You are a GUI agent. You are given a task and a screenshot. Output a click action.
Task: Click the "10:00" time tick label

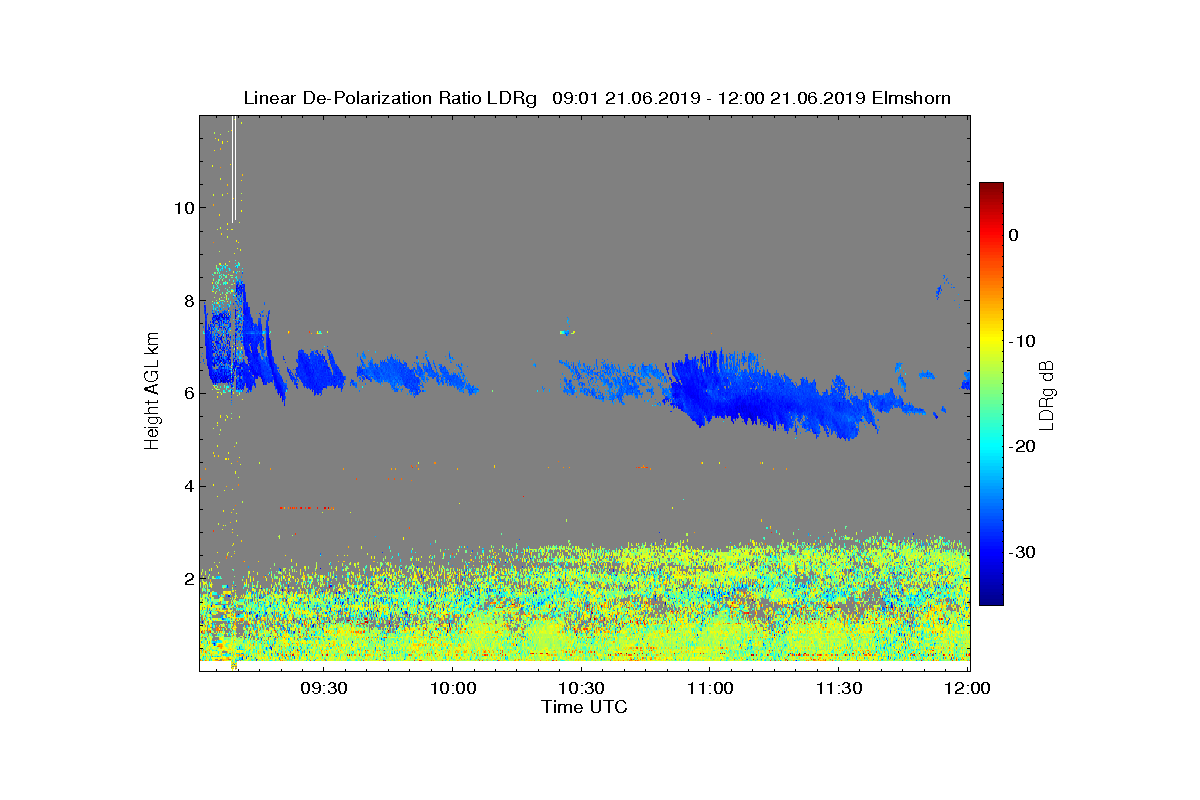click(452, 688)
